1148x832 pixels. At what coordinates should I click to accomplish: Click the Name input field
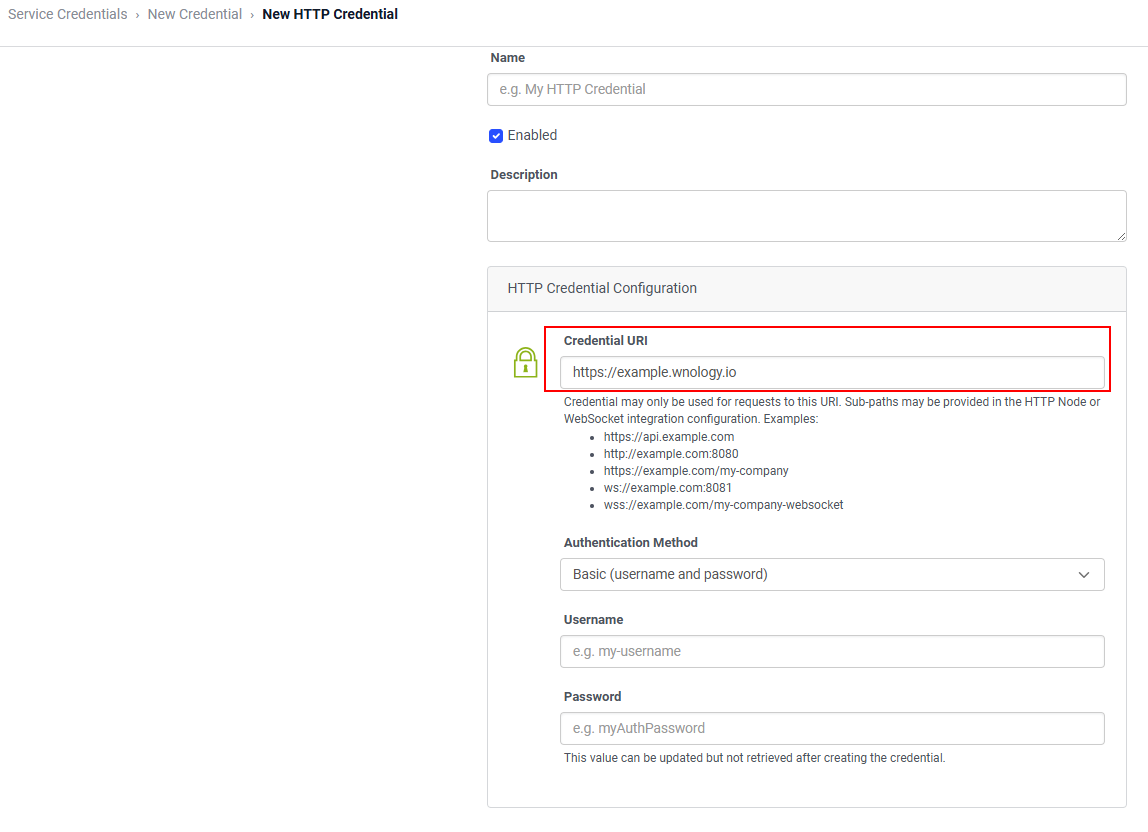806,89
